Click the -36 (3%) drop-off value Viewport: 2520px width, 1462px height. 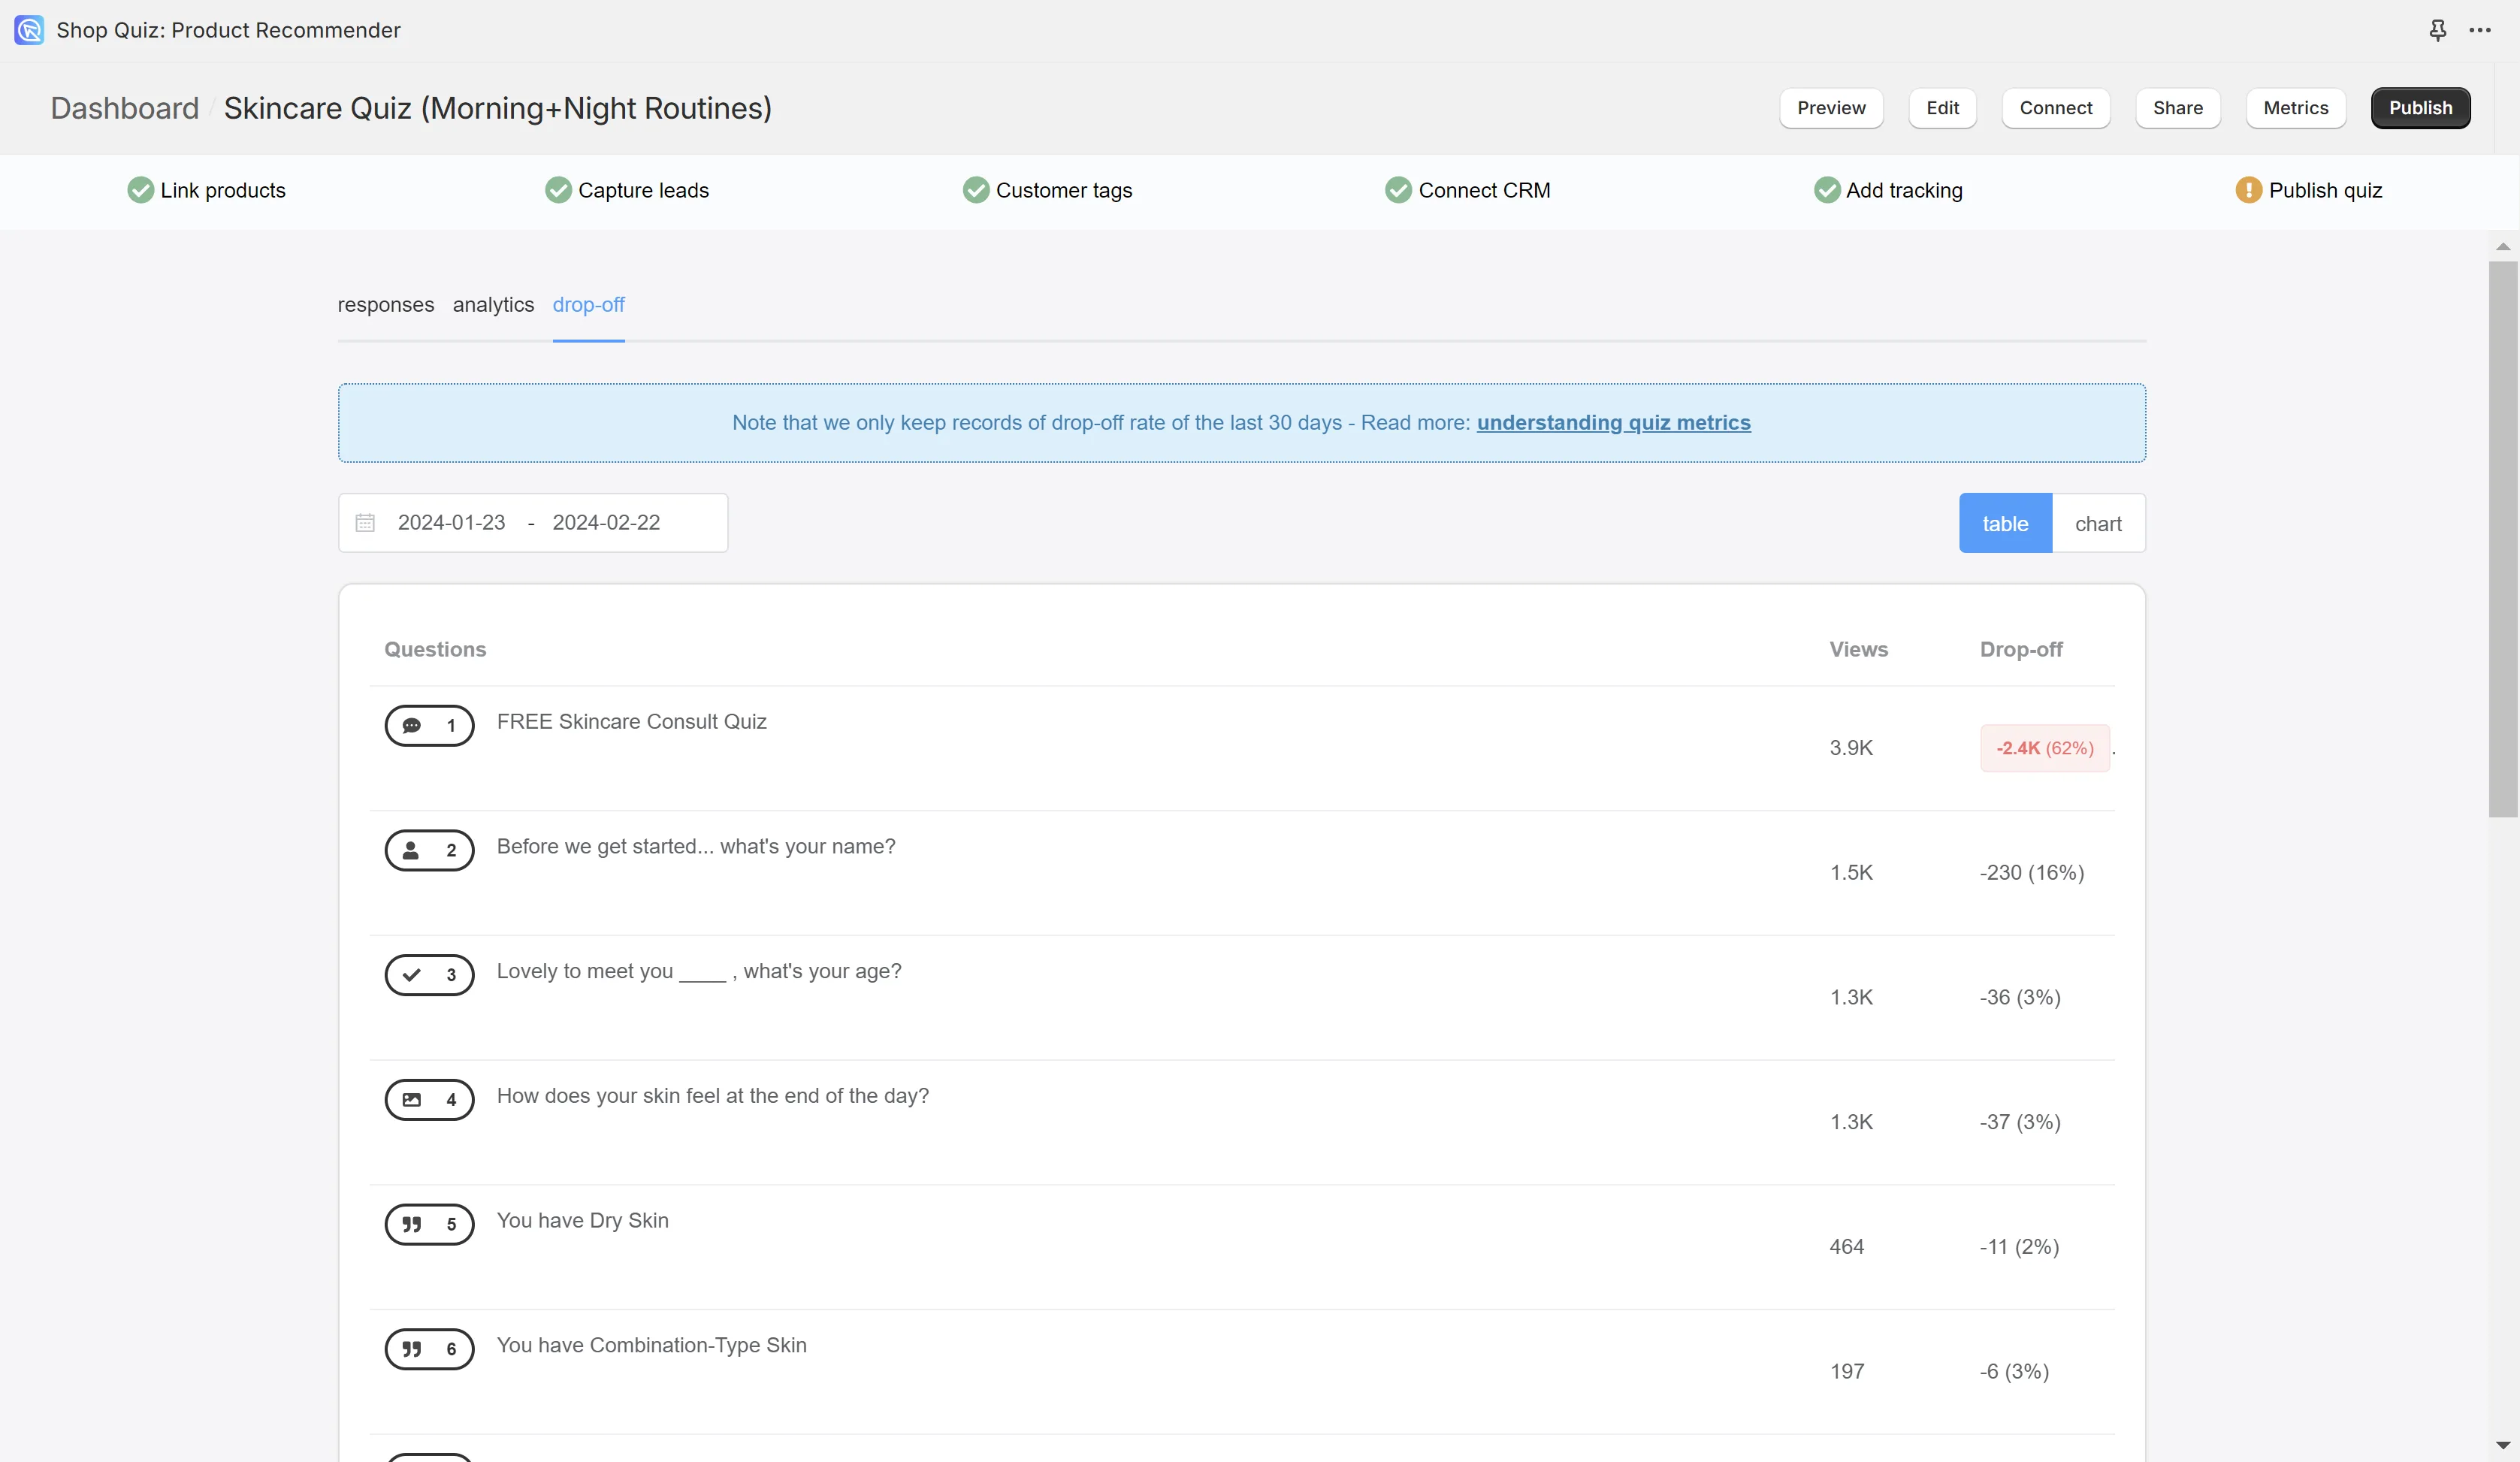[x=2020, y=998]
